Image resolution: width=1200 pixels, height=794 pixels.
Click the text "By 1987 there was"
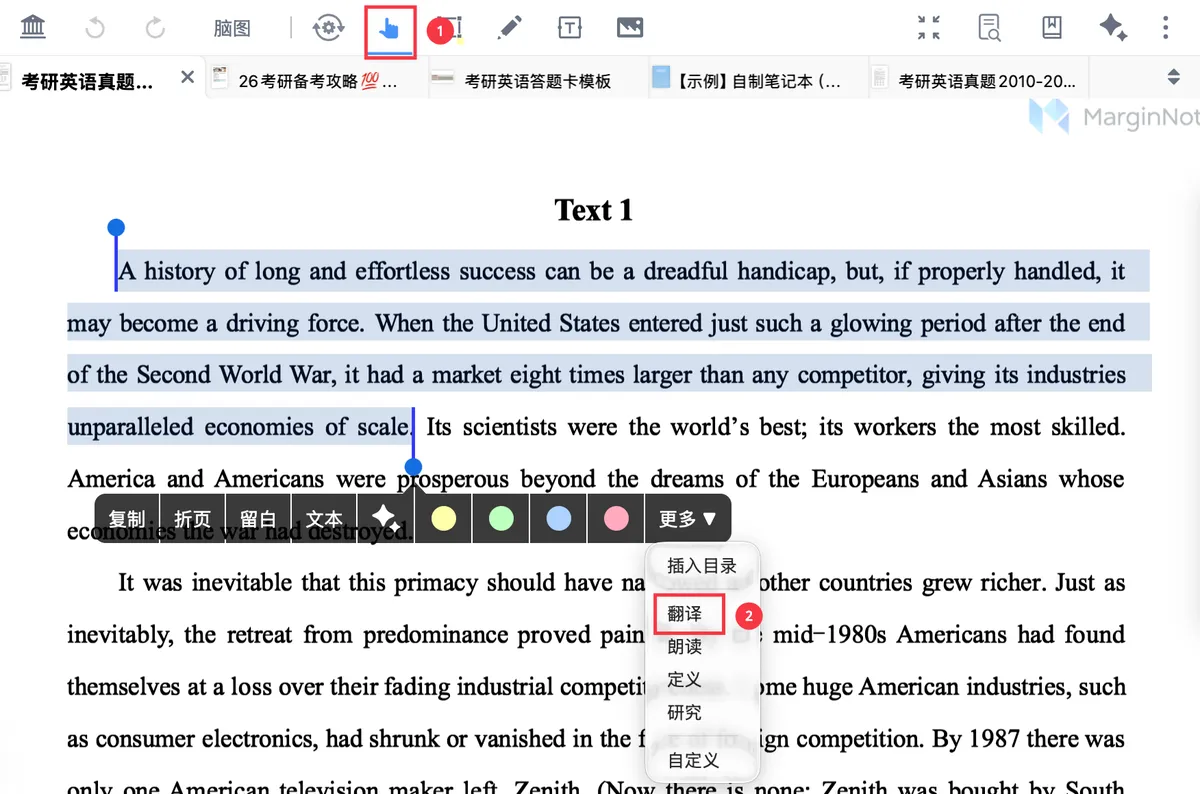coord(1029,739)
